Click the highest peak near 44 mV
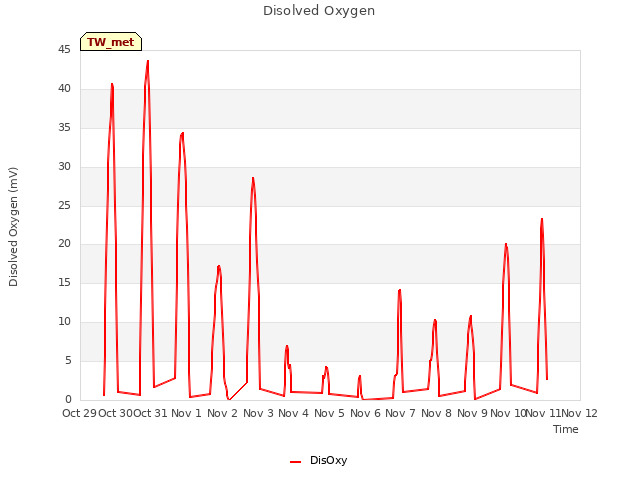640x480 pixels. 148,61
